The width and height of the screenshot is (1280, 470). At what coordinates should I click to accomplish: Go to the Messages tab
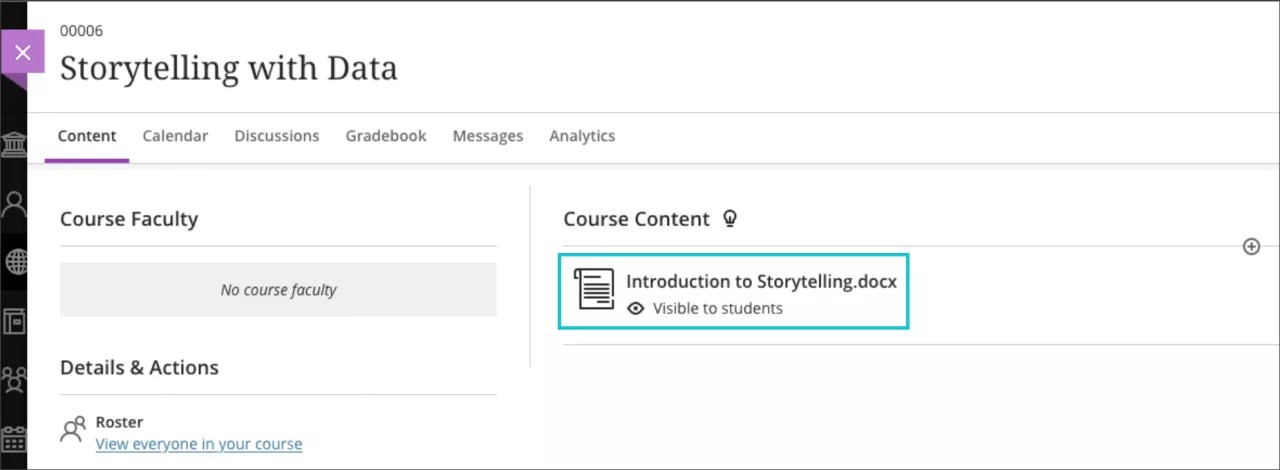488,136
